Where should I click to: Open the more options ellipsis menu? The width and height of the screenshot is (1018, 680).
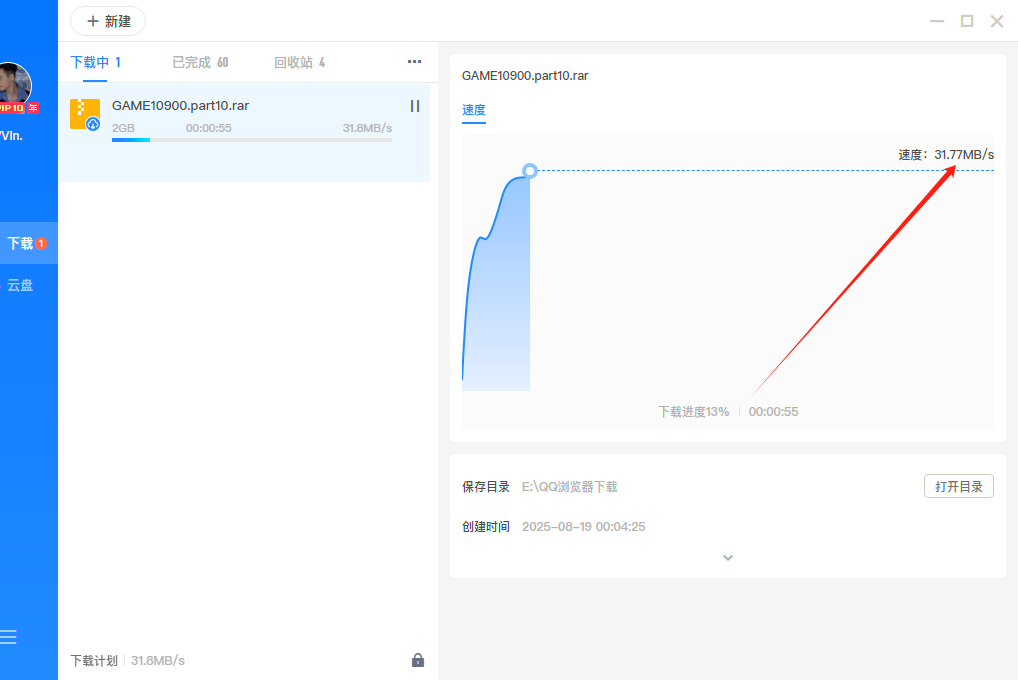tap(414, 61)
